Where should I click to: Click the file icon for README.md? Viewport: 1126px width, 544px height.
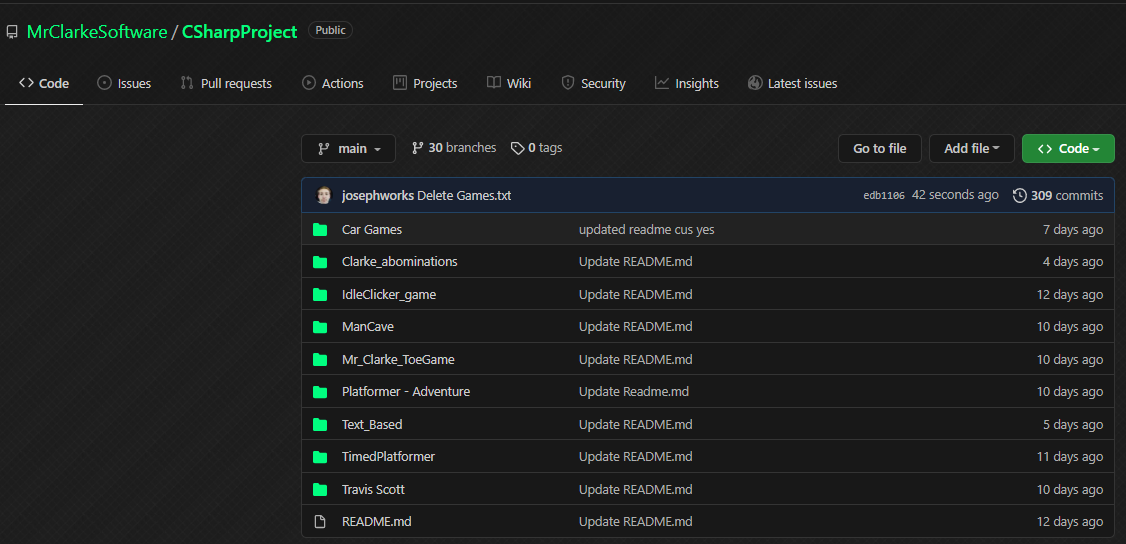[320, 522]
